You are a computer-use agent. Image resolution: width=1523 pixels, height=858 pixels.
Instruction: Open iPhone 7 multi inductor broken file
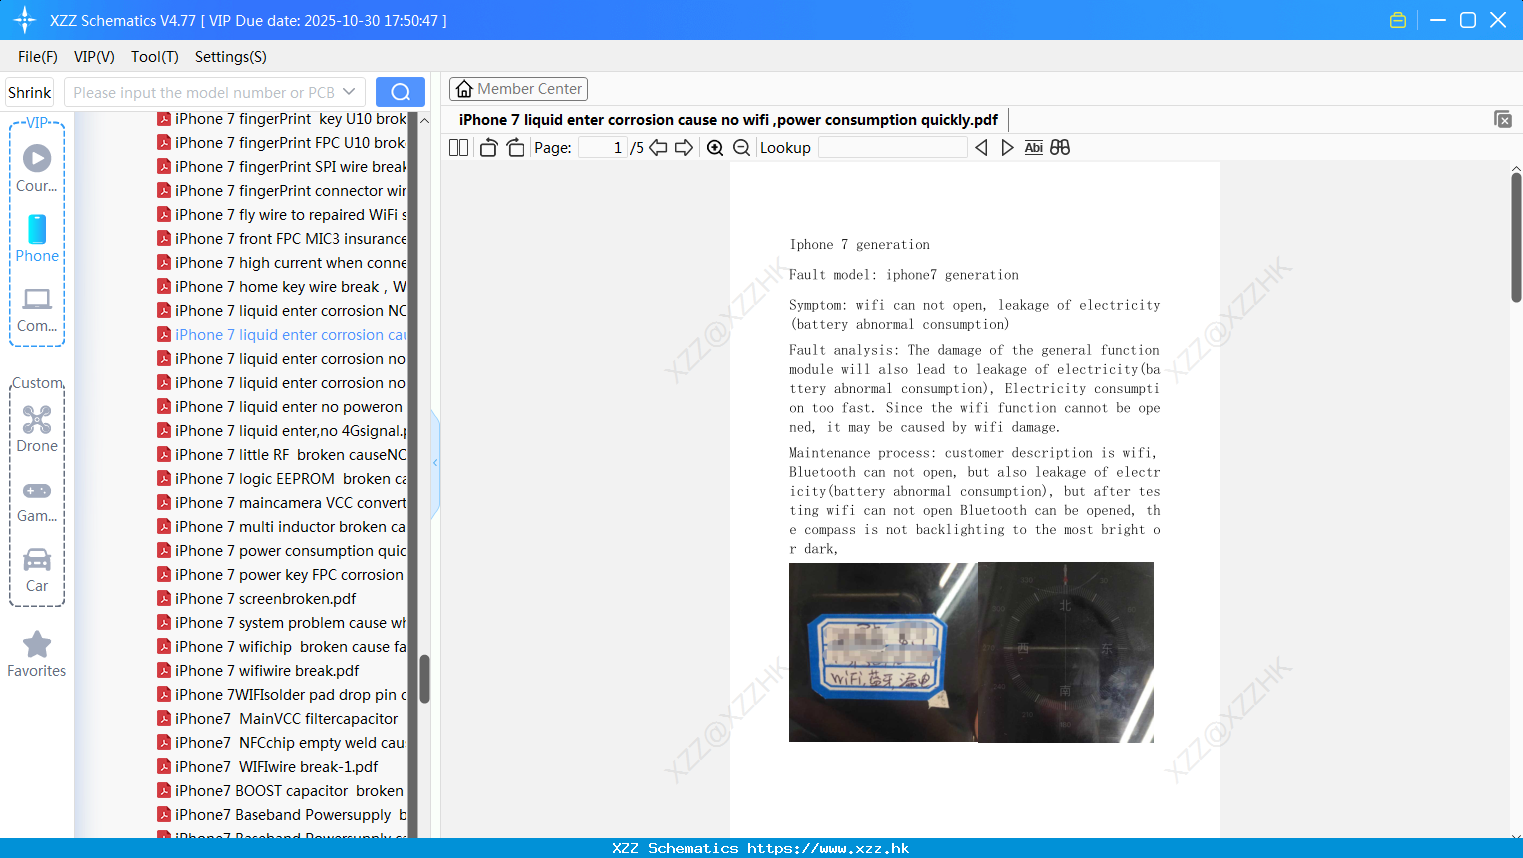(282, 527)
